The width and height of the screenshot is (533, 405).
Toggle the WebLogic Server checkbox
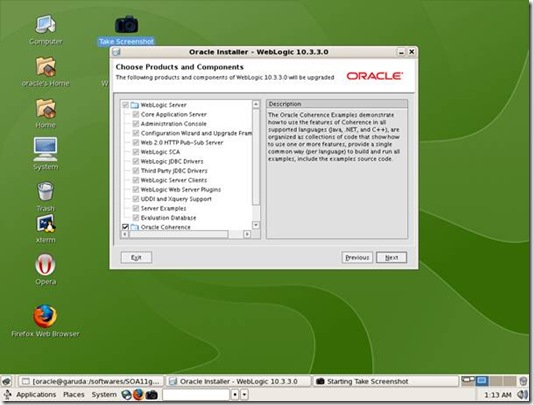tap(125, 105)
